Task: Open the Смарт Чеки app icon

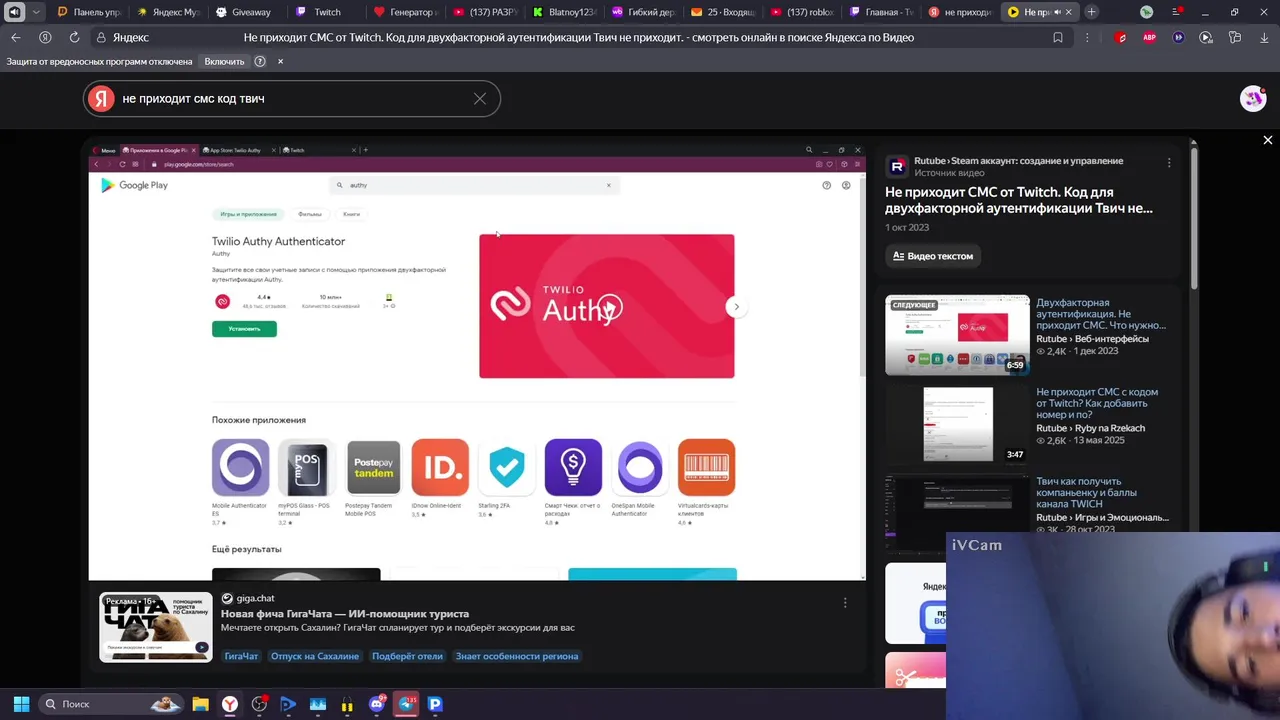Action: pos(573,467)
